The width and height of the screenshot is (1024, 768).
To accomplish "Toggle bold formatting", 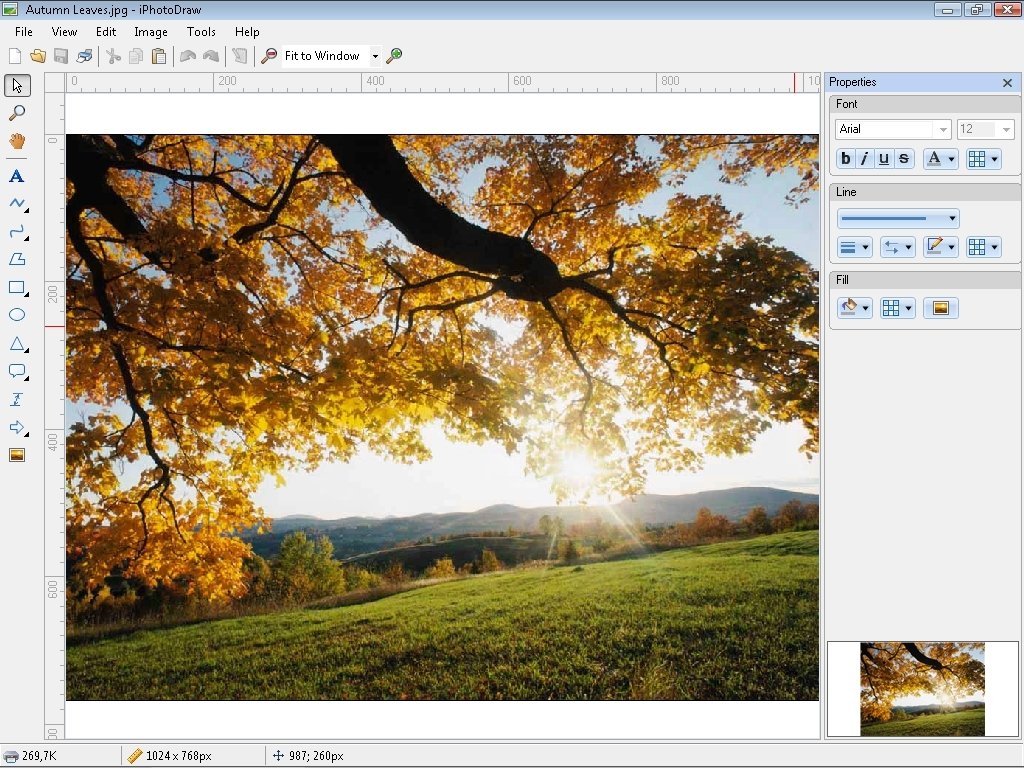I will click(846, 159).
